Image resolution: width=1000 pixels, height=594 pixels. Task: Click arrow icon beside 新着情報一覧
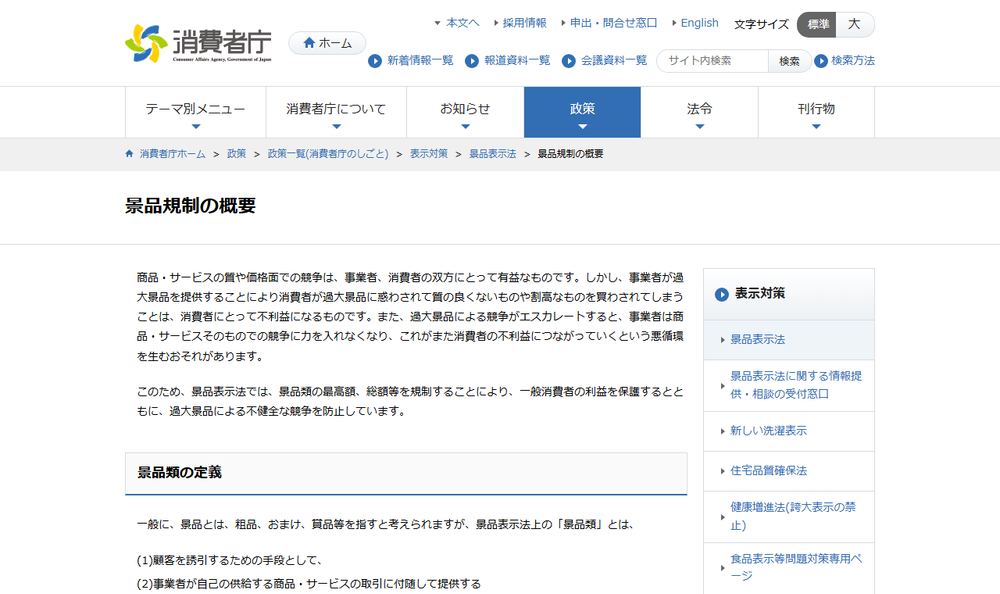coord(375,61)
